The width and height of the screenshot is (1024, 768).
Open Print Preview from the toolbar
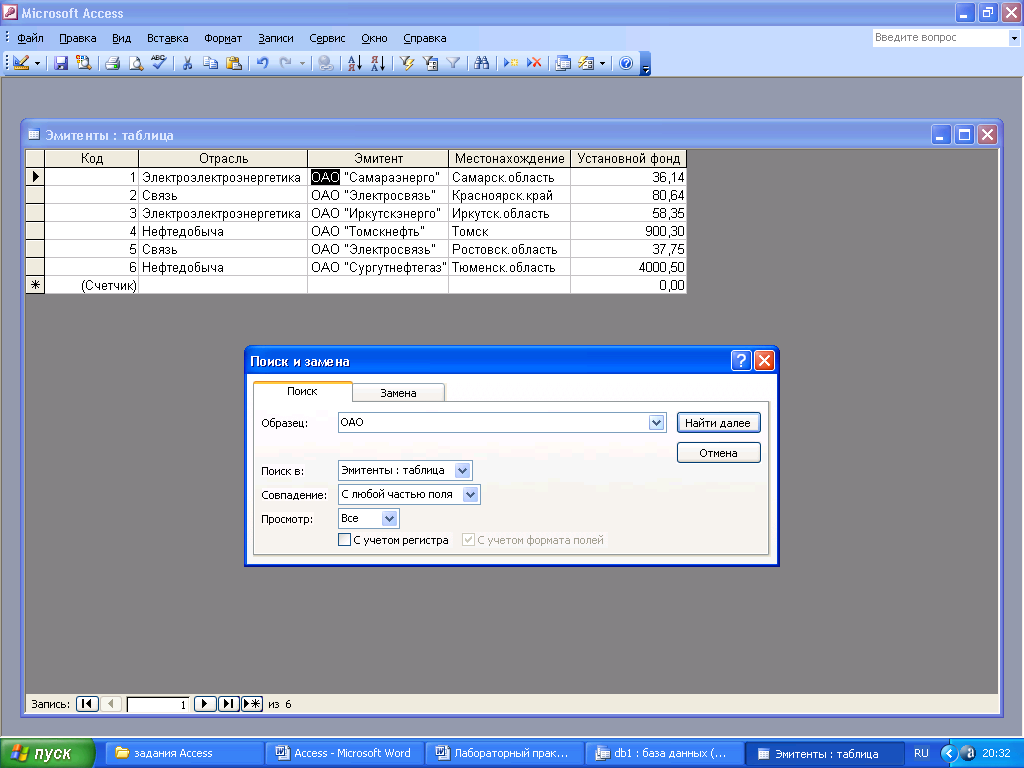136,63
